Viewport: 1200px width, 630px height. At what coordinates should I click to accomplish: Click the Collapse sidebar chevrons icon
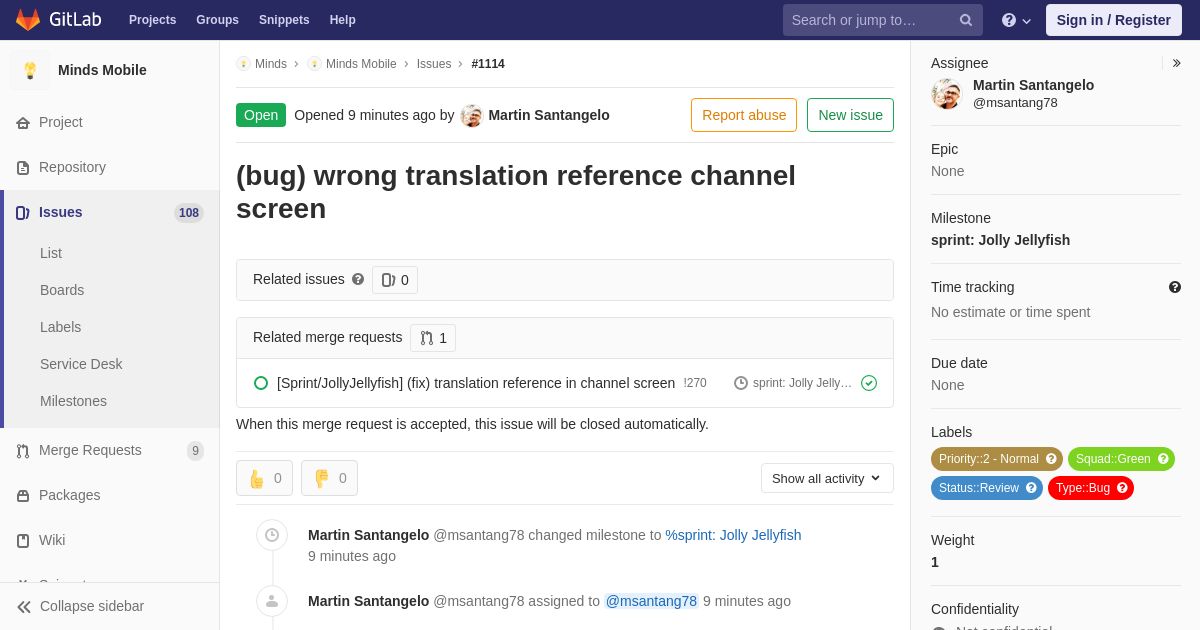pos(24,607)
